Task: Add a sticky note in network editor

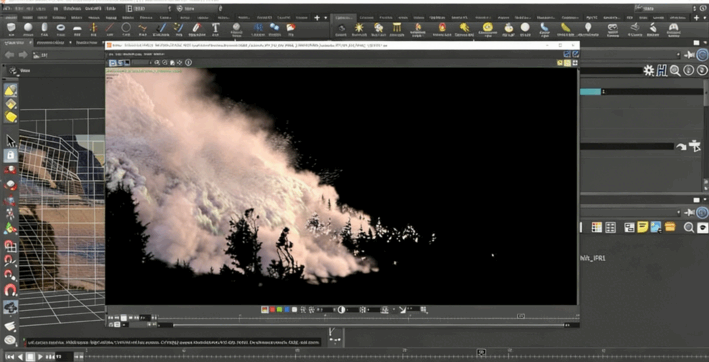Action: 643,227
